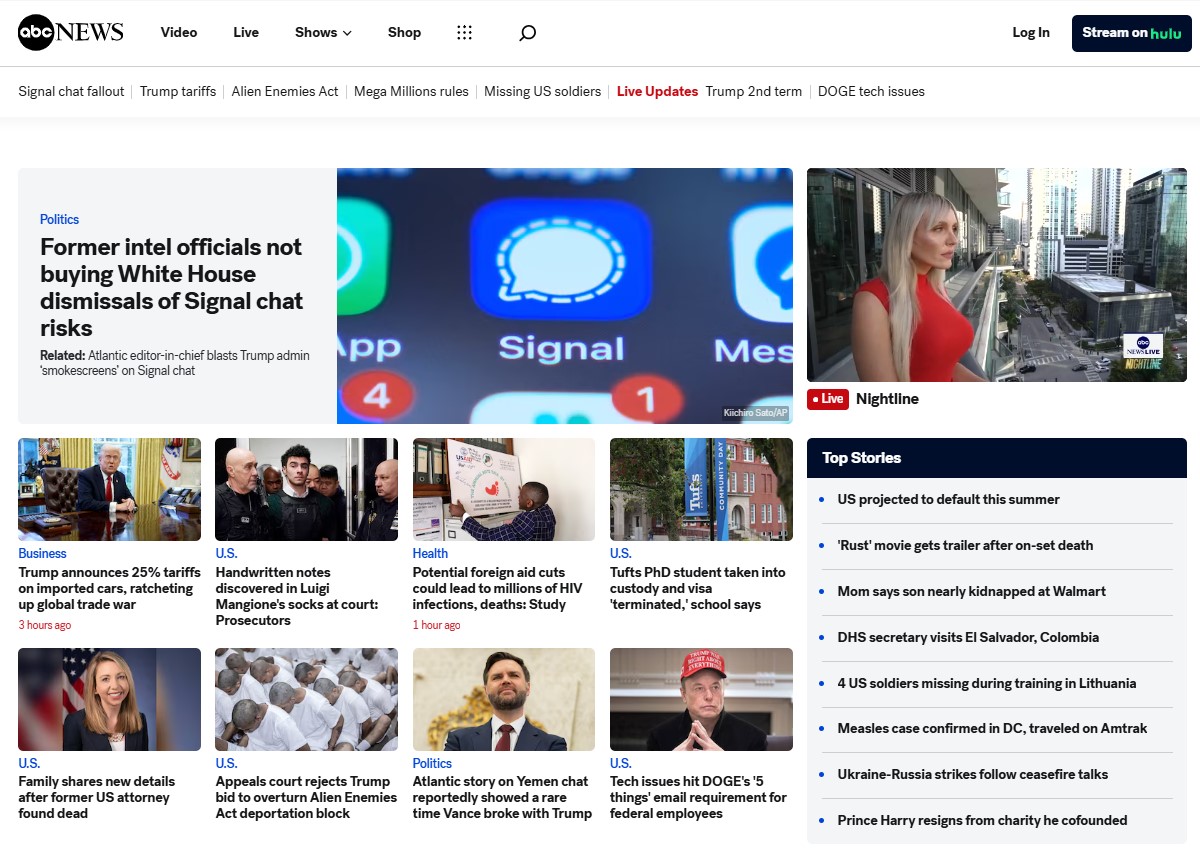Click the Politics label above the Signal headline
1200x858 pixels.
(x=59, y=219)
